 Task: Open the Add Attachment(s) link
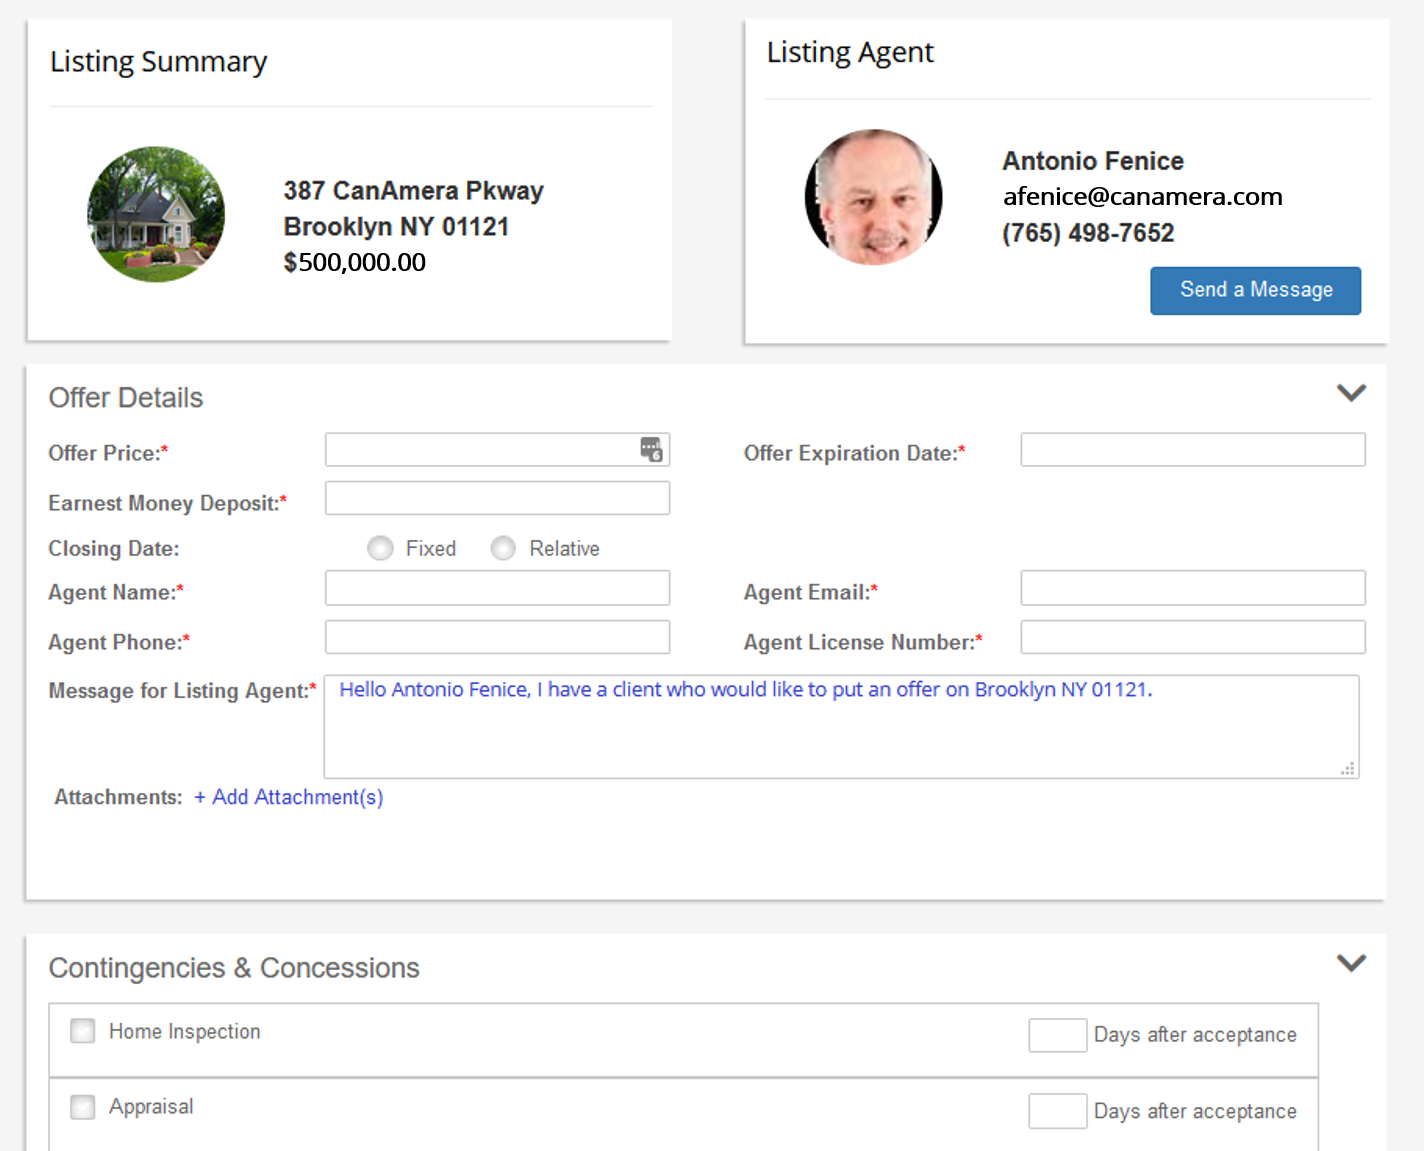[288, 797]
